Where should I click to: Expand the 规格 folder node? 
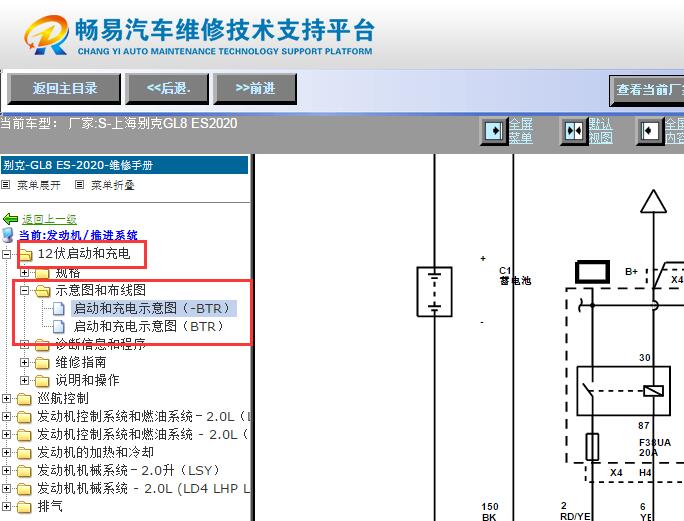pos(24,273)
